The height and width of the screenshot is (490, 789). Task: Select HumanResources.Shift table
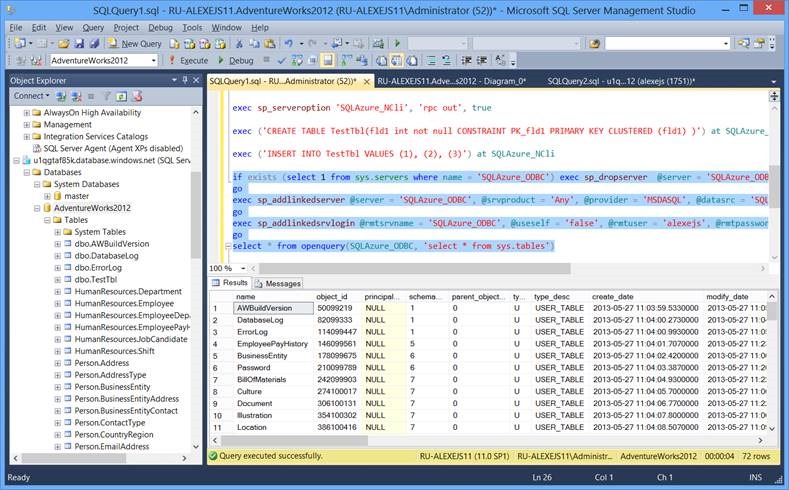coord(114,351)
